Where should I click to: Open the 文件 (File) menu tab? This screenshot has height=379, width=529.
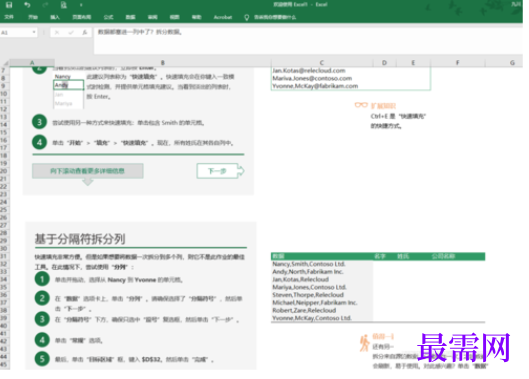tap(9, 17)
